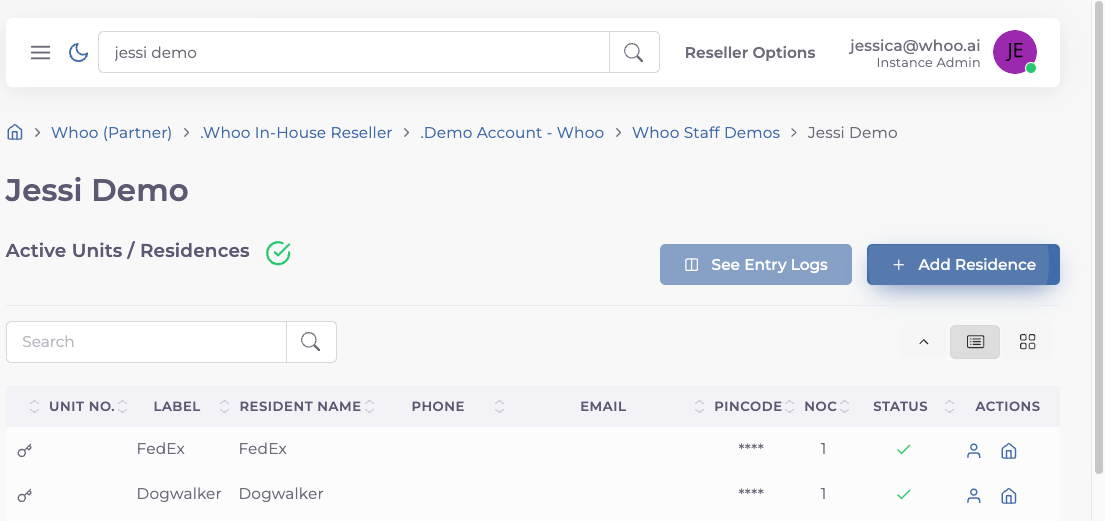
Task: Open Whoo Staff Demos breadcrumb
Action: (x=706, y=133)
